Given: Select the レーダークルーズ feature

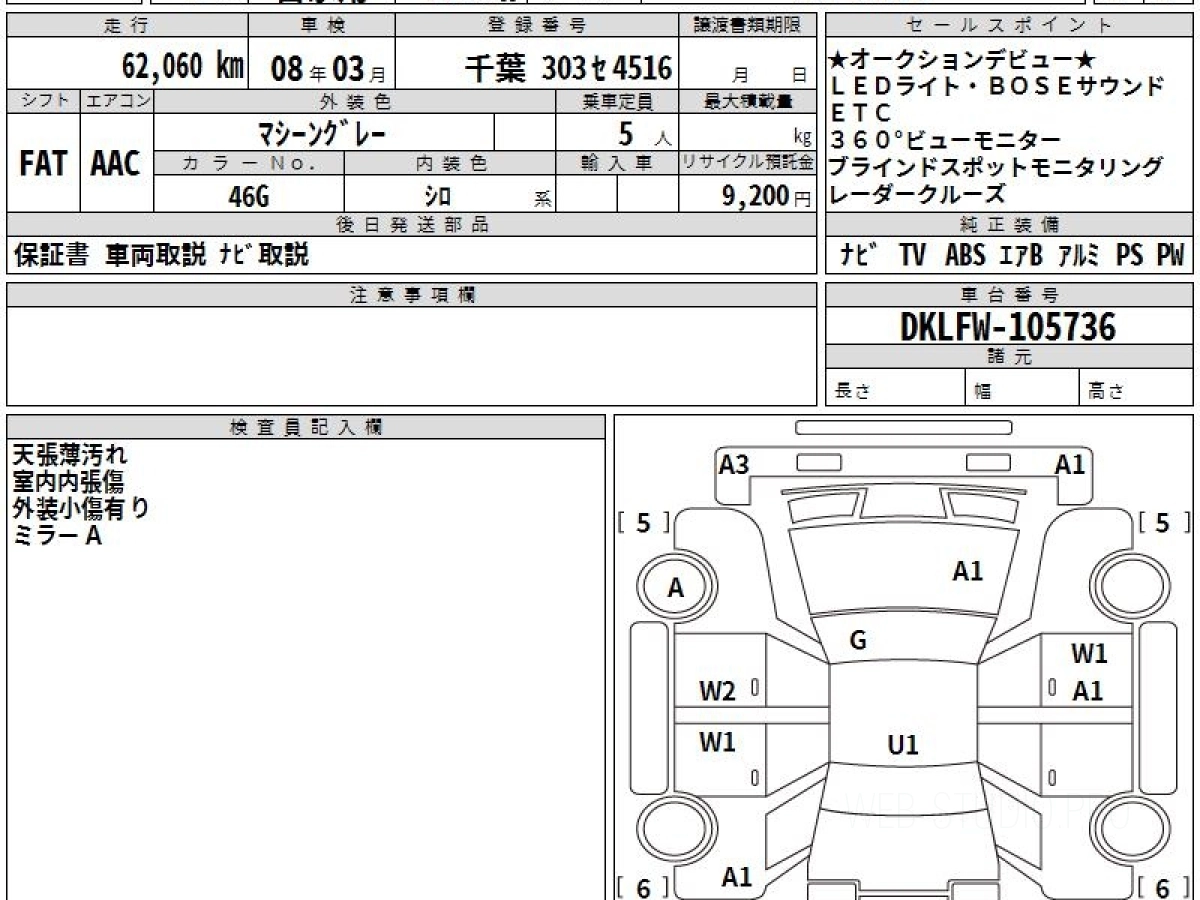Looking at the screenshot, I should (x=917, y=194).
